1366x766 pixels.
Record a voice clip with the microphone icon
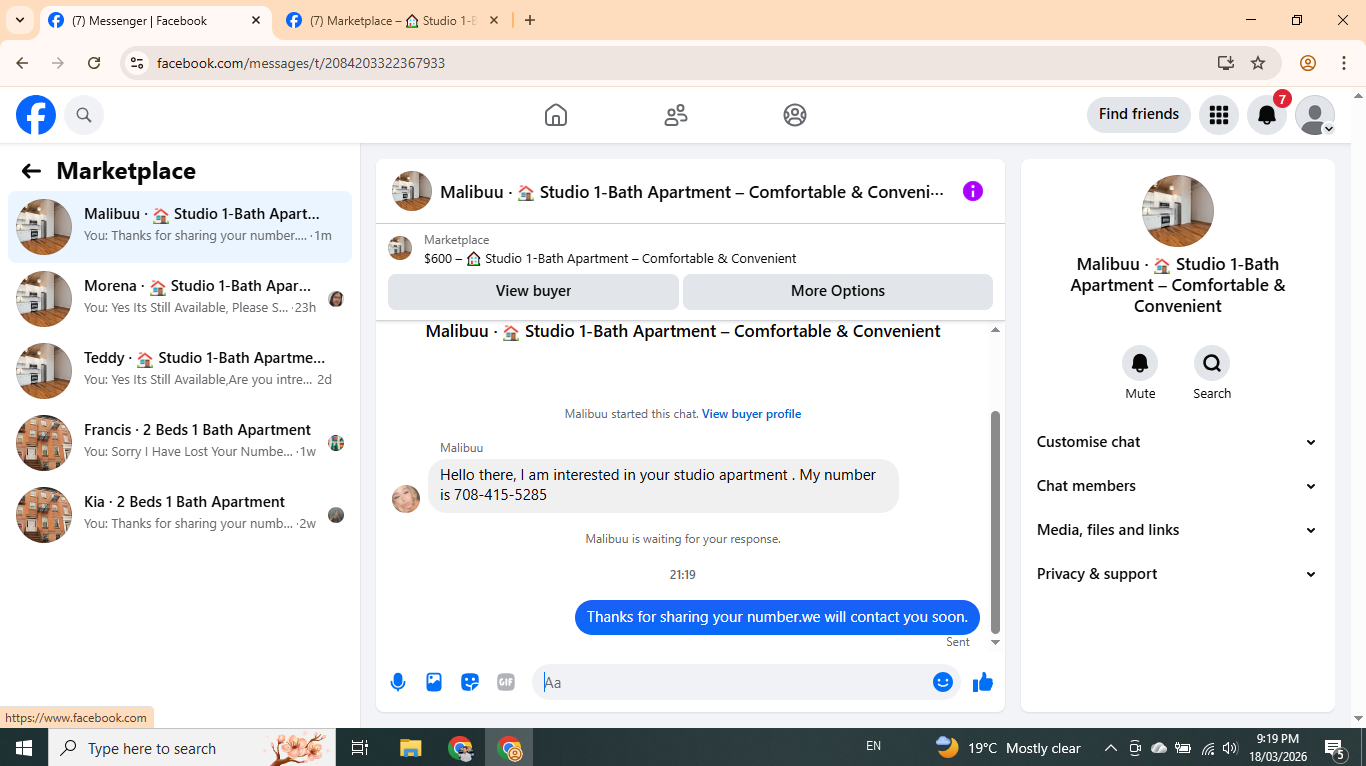pyautogui.click(x=398, y=682)
